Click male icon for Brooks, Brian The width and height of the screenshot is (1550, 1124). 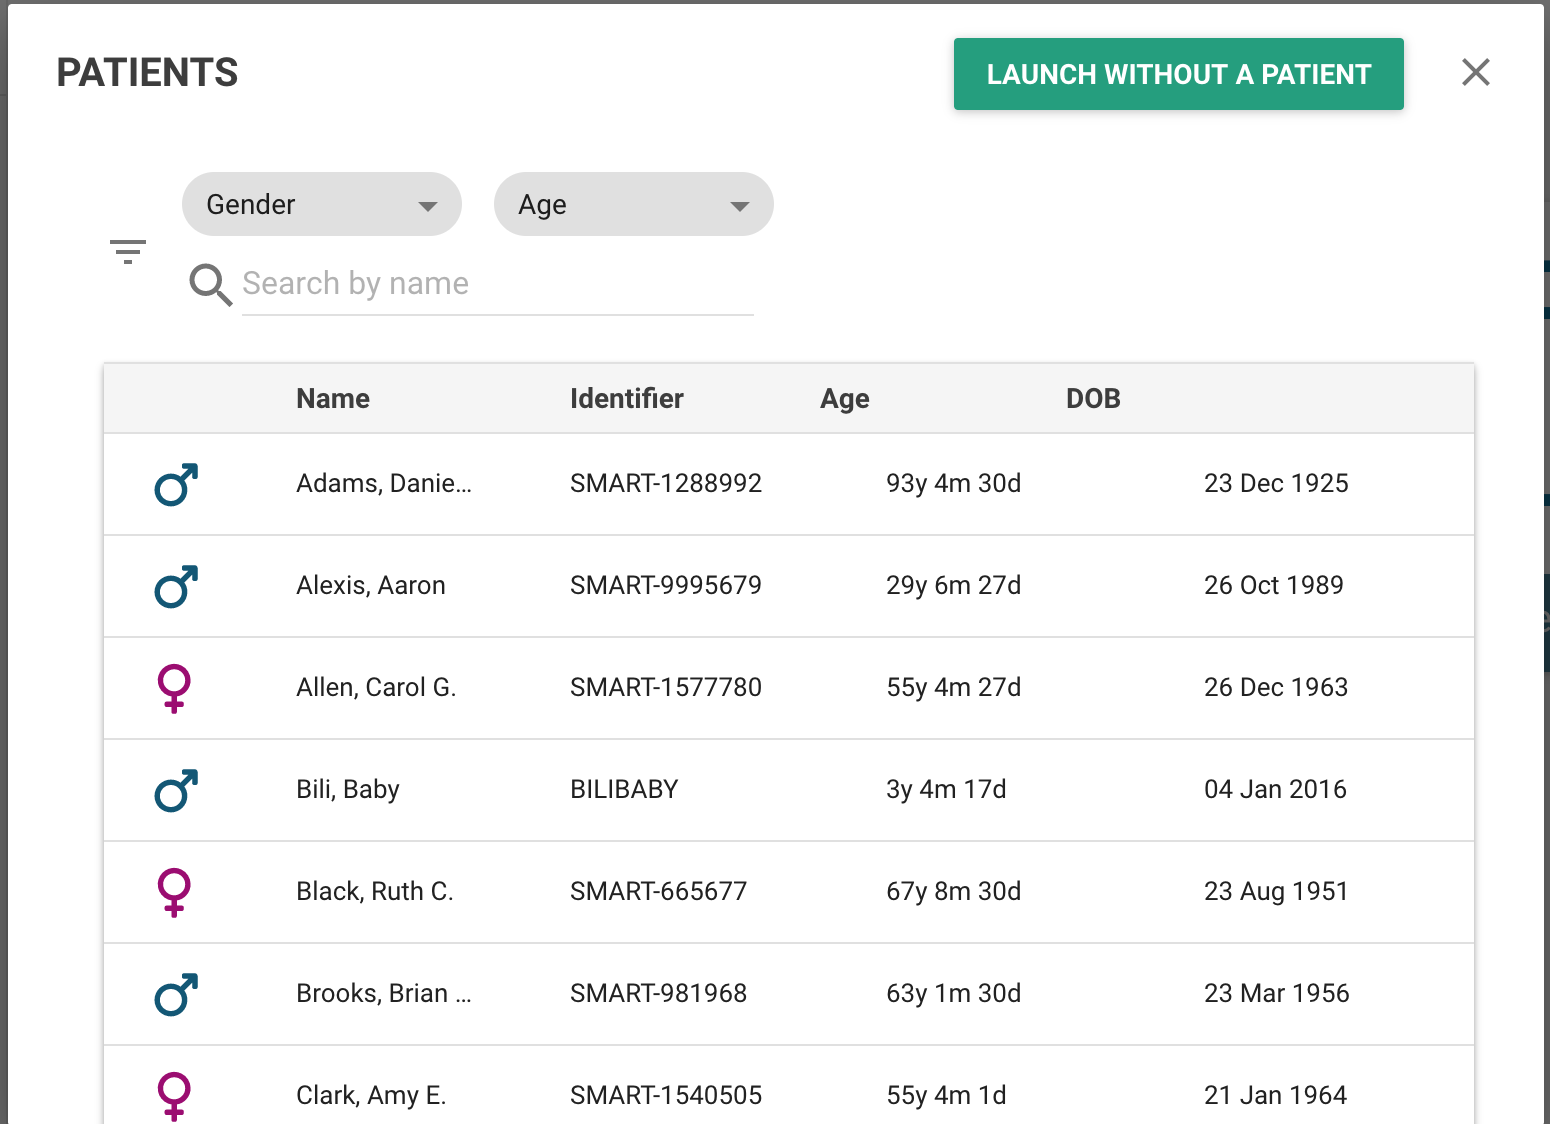tap(176, 994)
